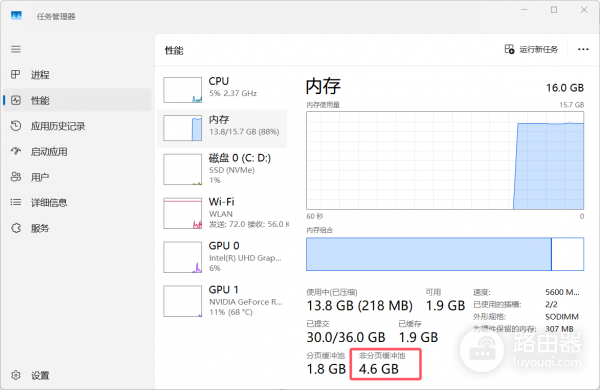
Task: Open the hamburger navigation menu
Action: click(16, 49)
